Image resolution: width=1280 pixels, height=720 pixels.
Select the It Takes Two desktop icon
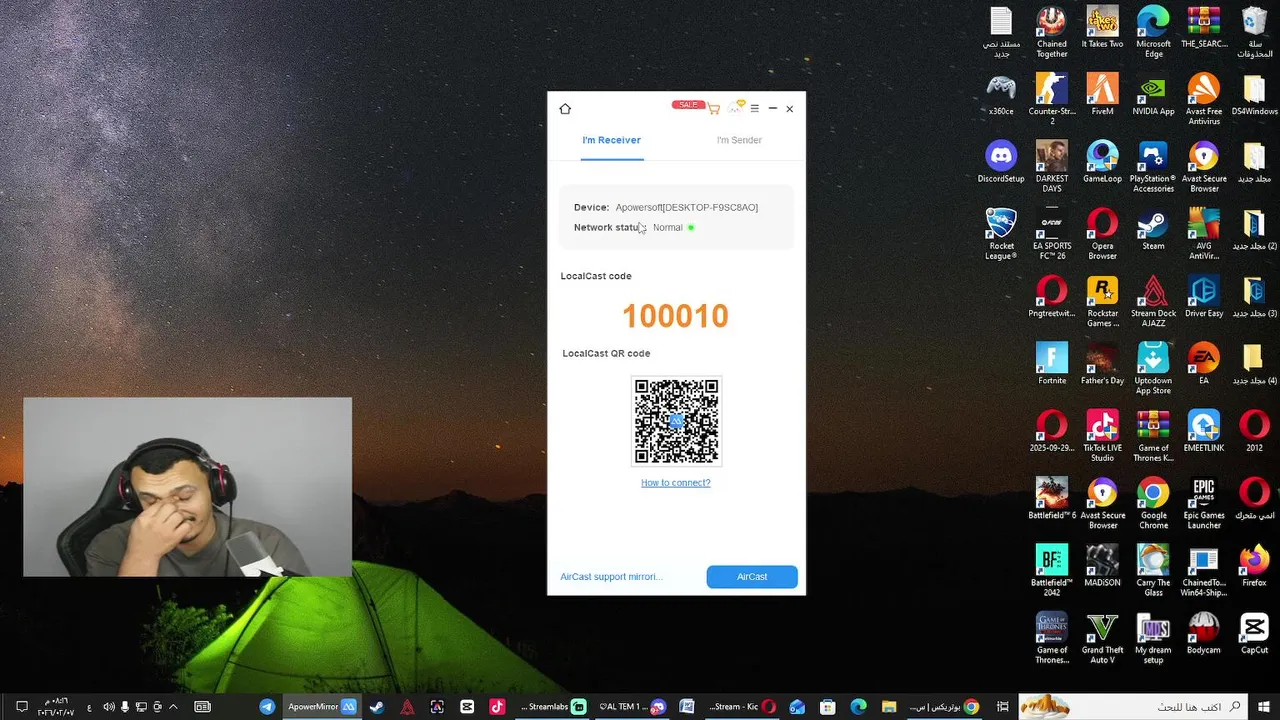[x=1102, y=28]
